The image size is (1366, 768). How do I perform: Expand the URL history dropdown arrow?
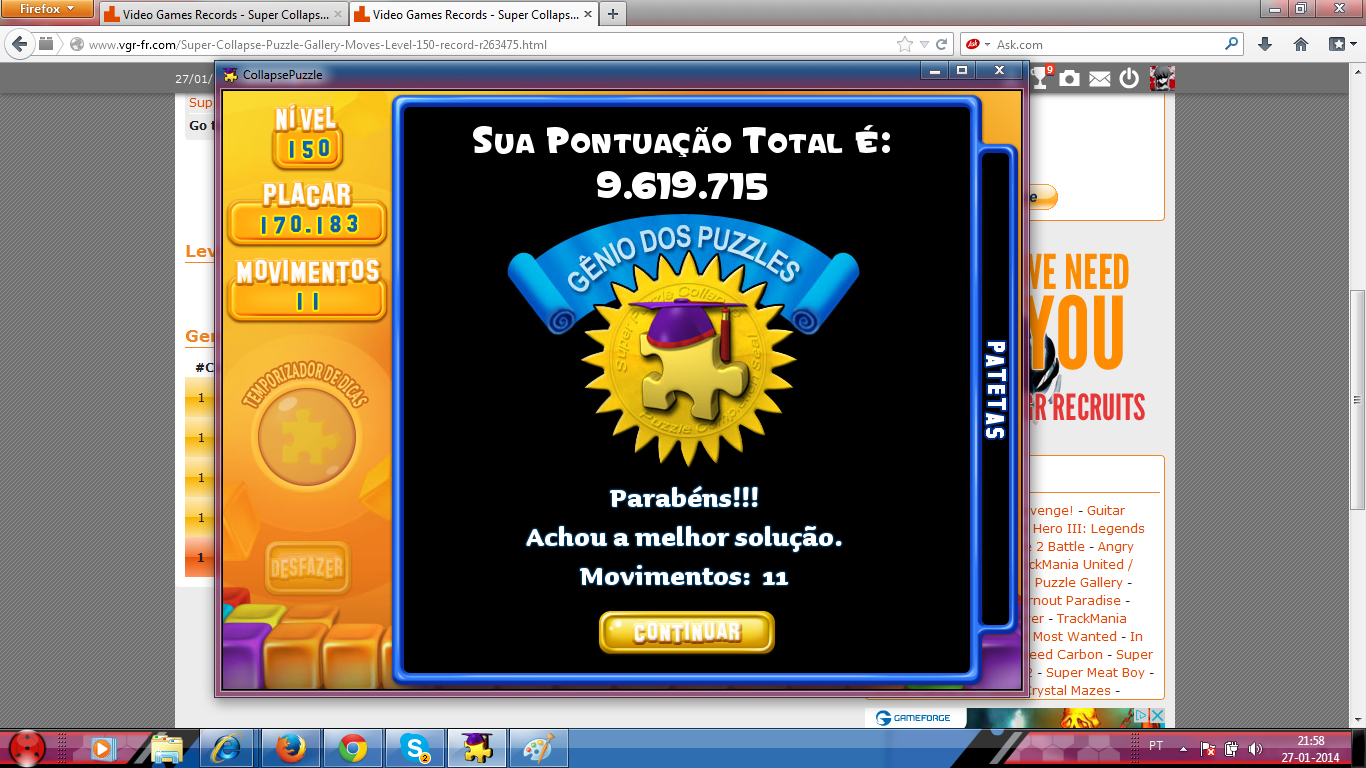(x=924, y=44)
